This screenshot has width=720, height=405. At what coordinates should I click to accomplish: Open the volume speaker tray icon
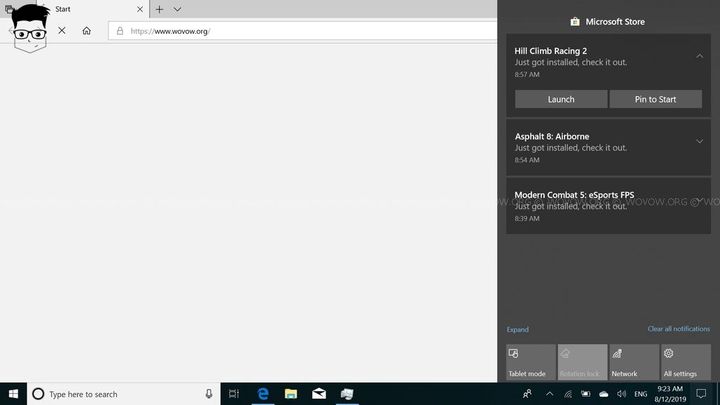click(621, 394)
